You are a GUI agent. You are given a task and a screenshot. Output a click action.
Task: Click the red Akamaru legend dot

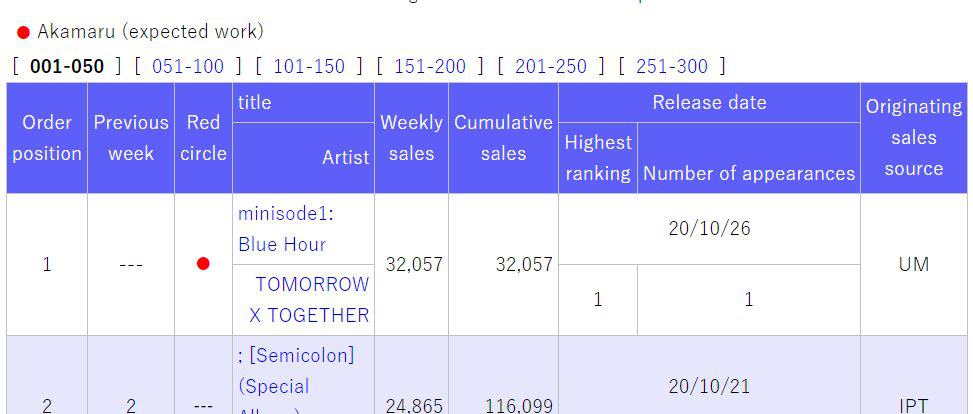click(x=24, y=32)
